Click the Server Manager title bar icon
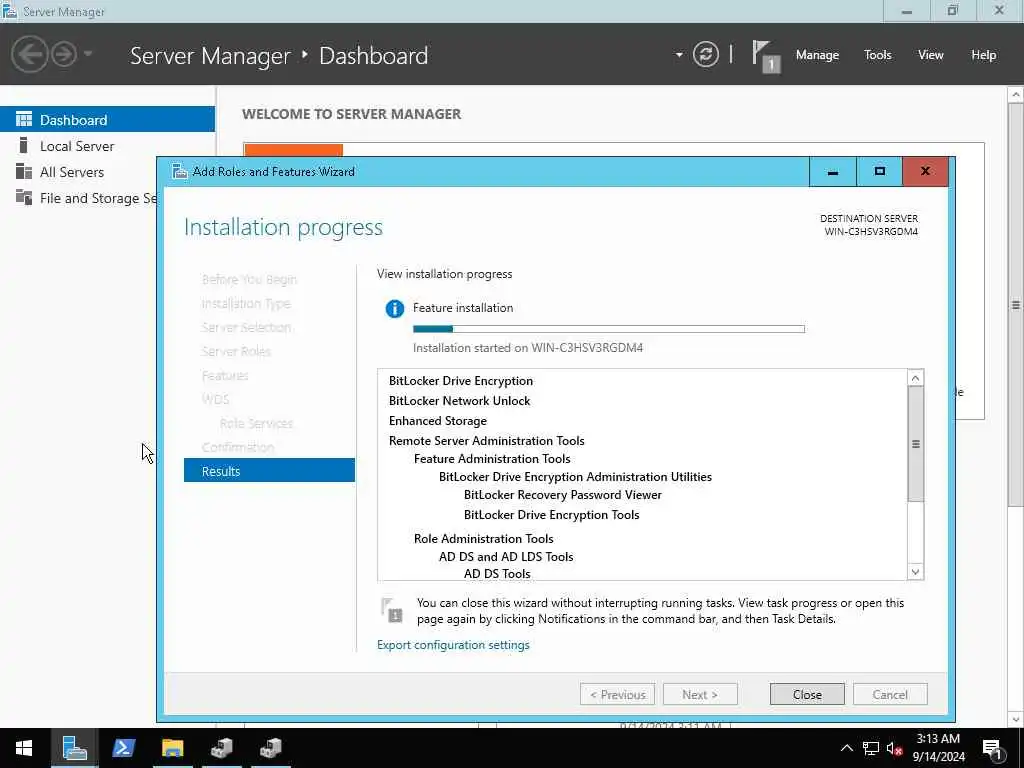Image resolution: width=1024 pixels, height=768 pixels. pos(9,10)
